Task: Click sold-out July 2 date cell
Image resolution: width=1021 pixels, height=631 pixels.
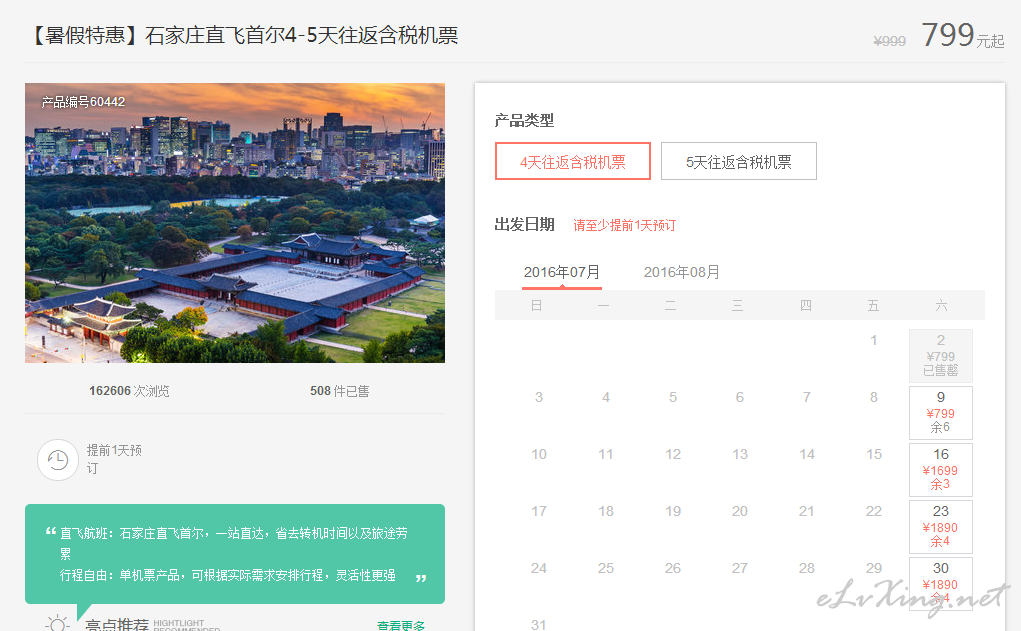Action: [x=940, y=356]
